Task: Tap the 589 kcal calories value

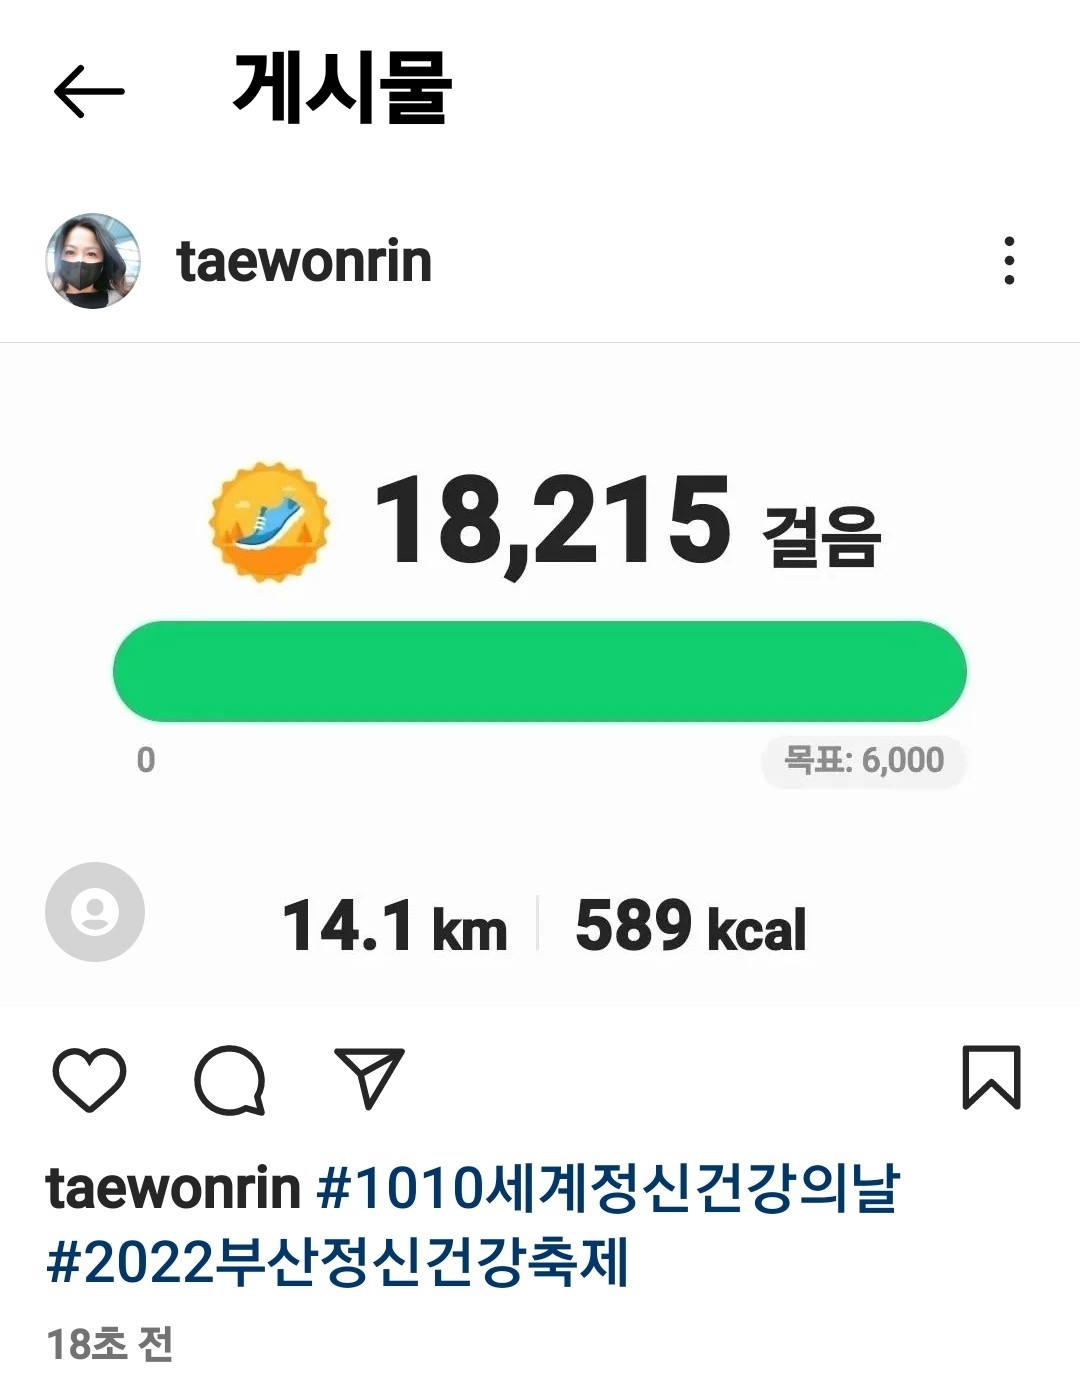Action: tap(691, 926)
